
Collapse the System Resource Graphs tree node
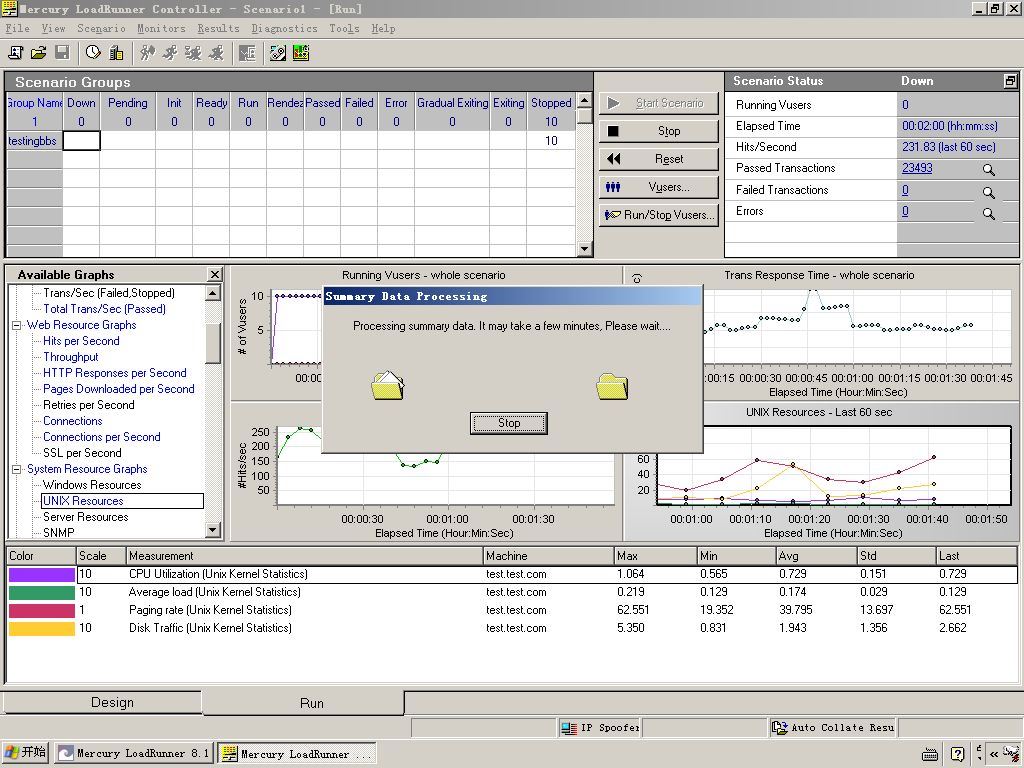click(x=17, y=469)
